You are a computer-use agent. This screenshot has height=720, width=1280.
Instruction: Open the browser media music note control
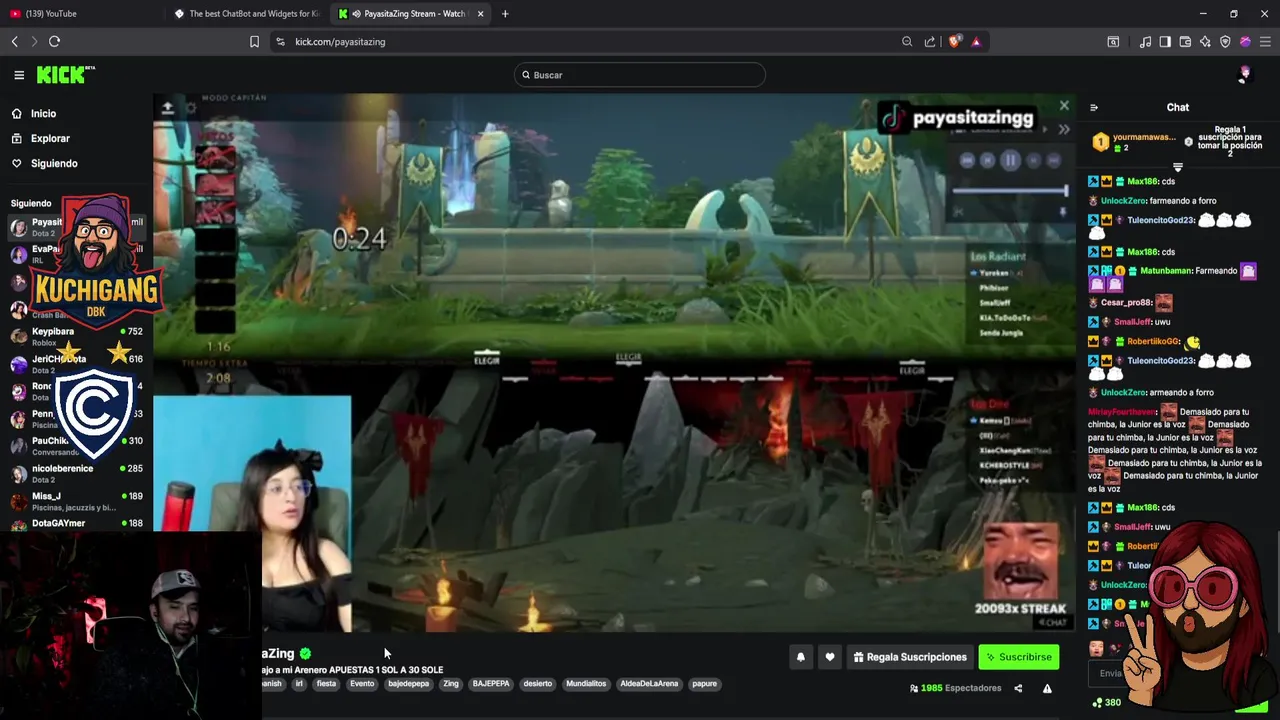1145,42
